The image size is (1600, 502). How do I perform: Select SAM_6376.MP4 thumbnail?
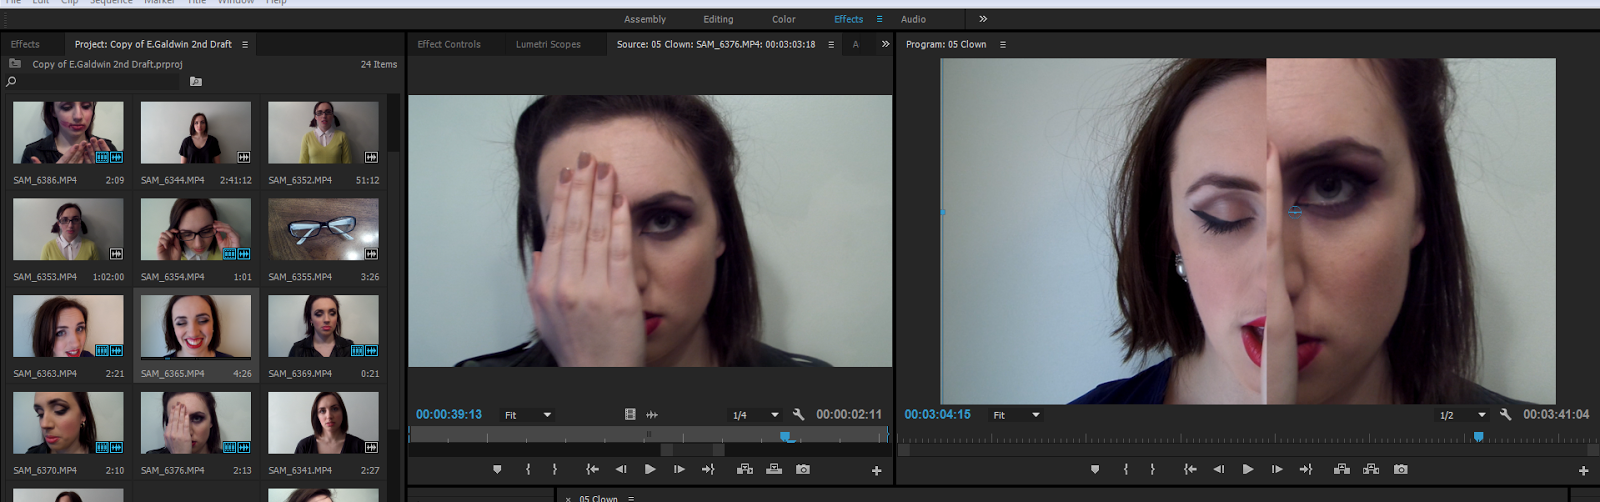[196, 422]
